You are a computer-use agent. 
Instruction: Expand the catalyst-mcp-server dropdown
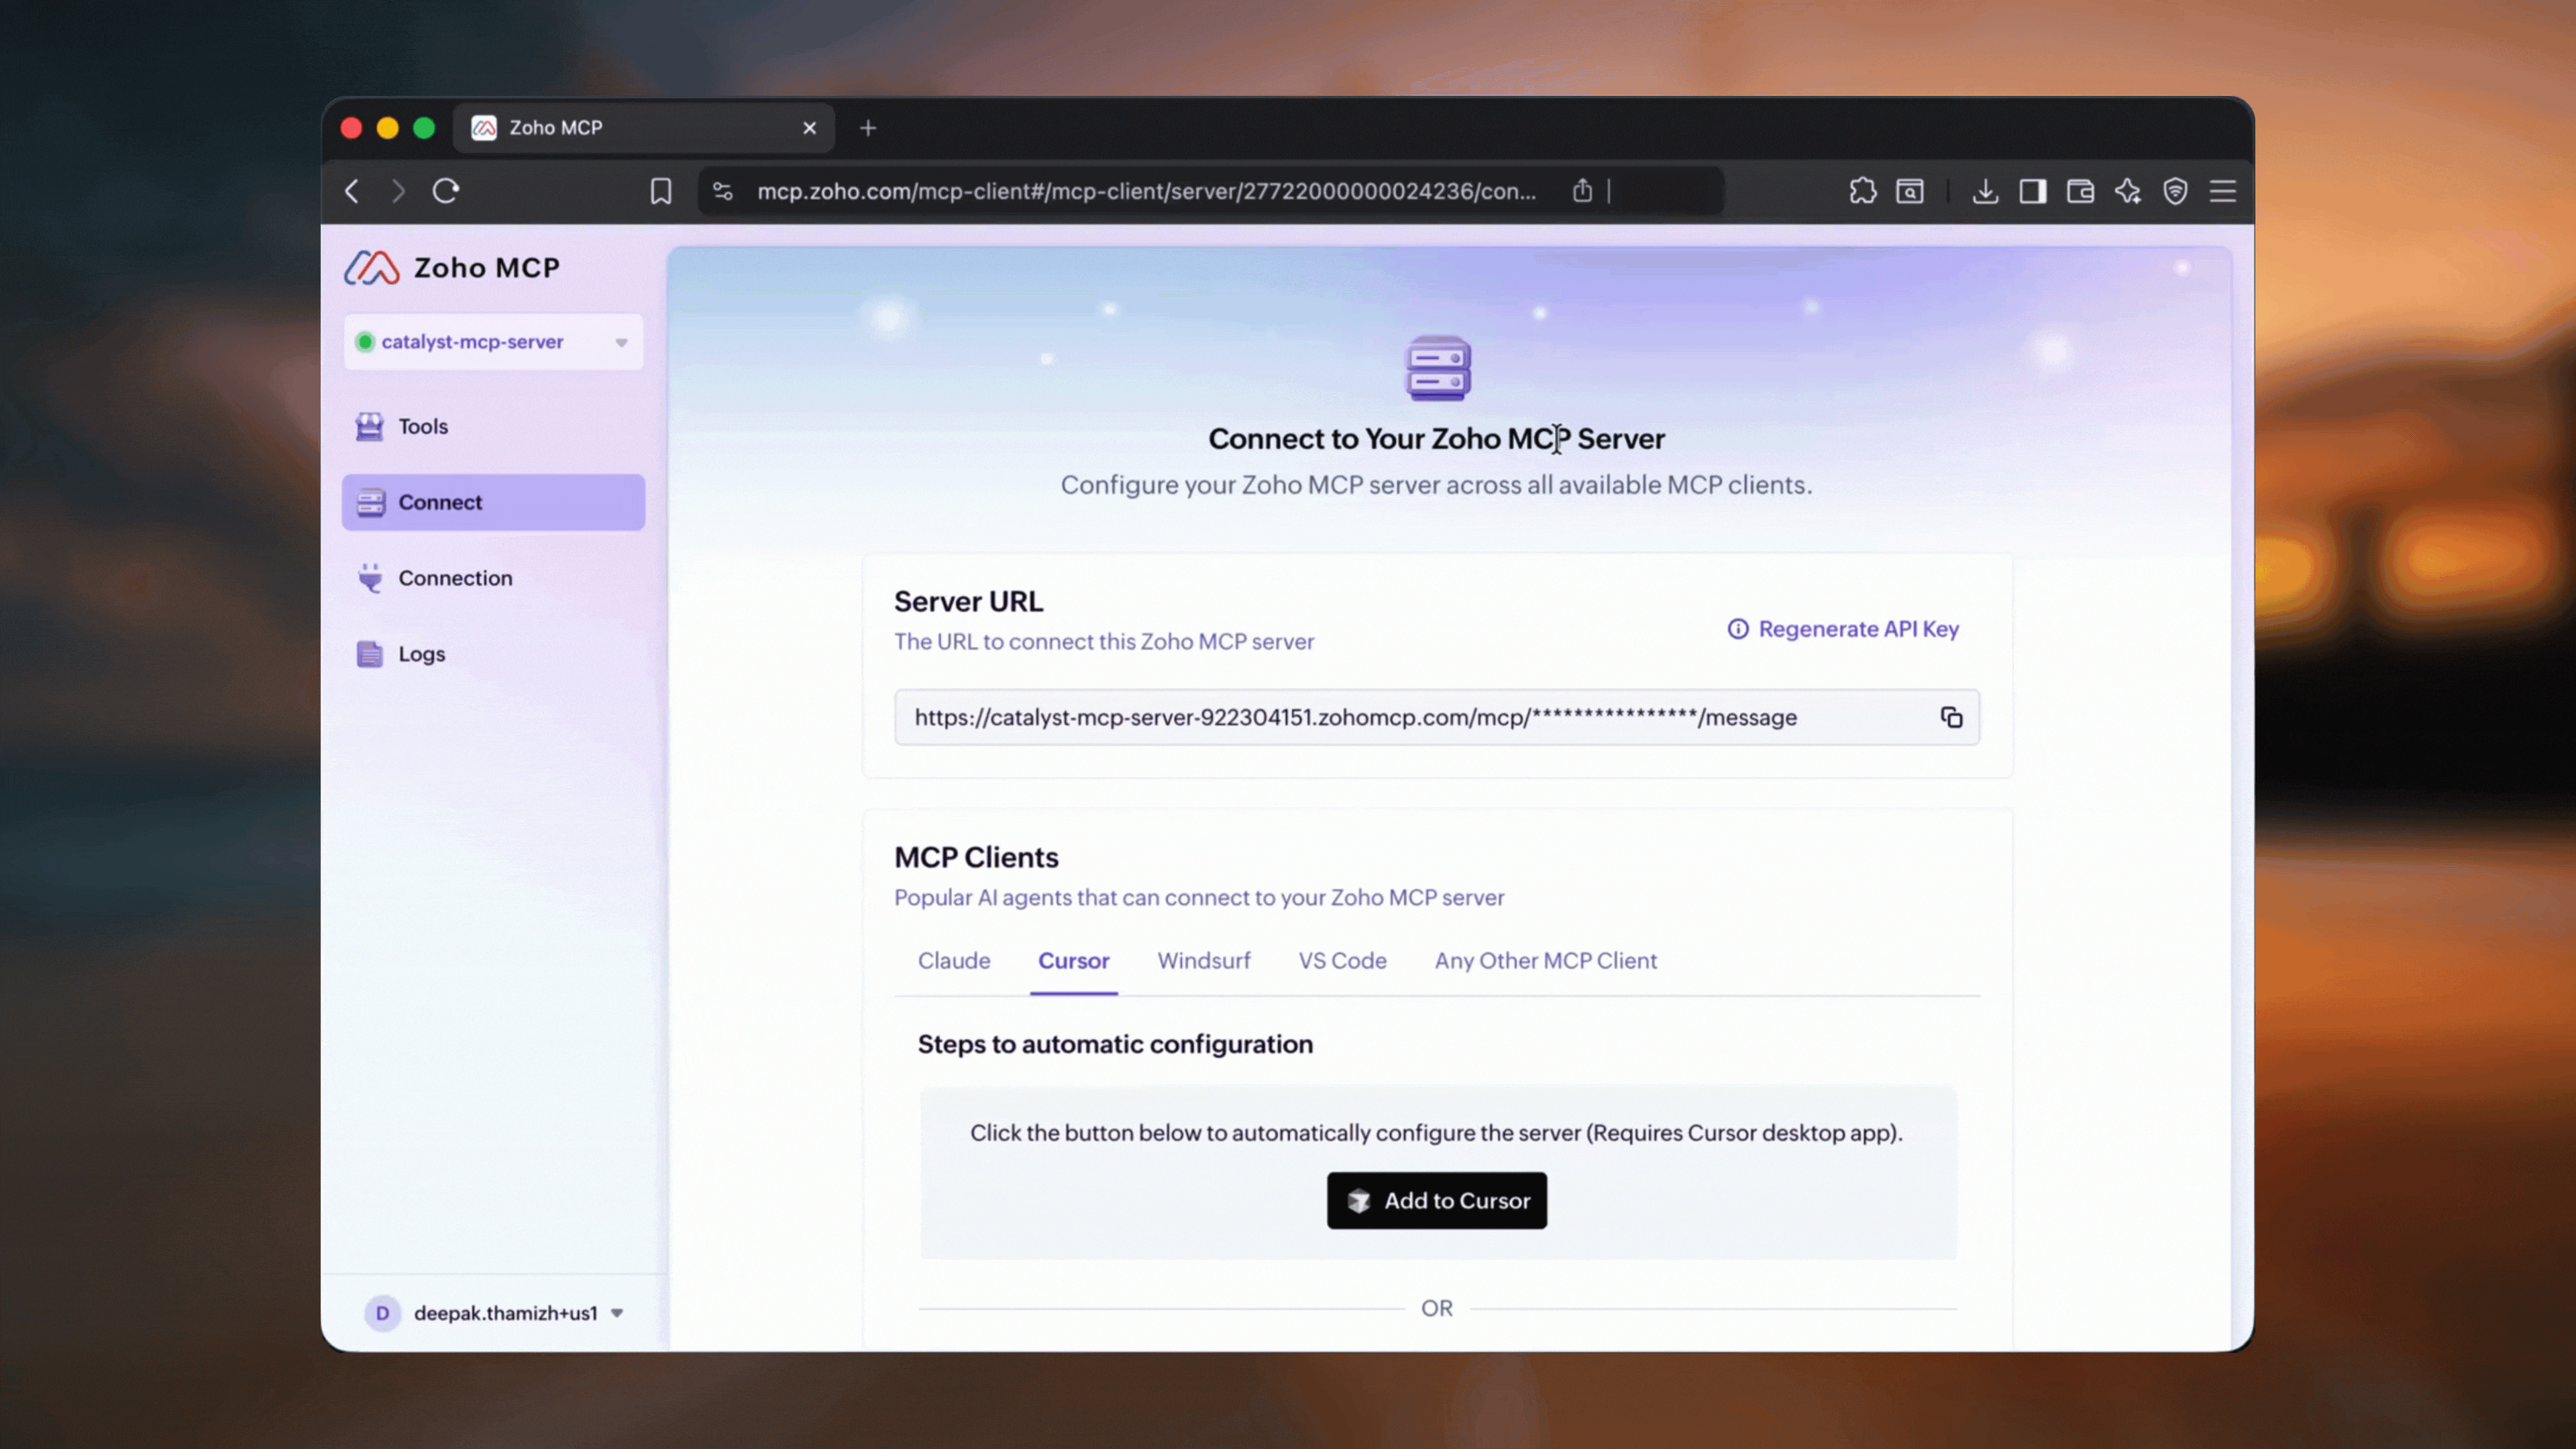pyautogui.click(x=493, y=342)
